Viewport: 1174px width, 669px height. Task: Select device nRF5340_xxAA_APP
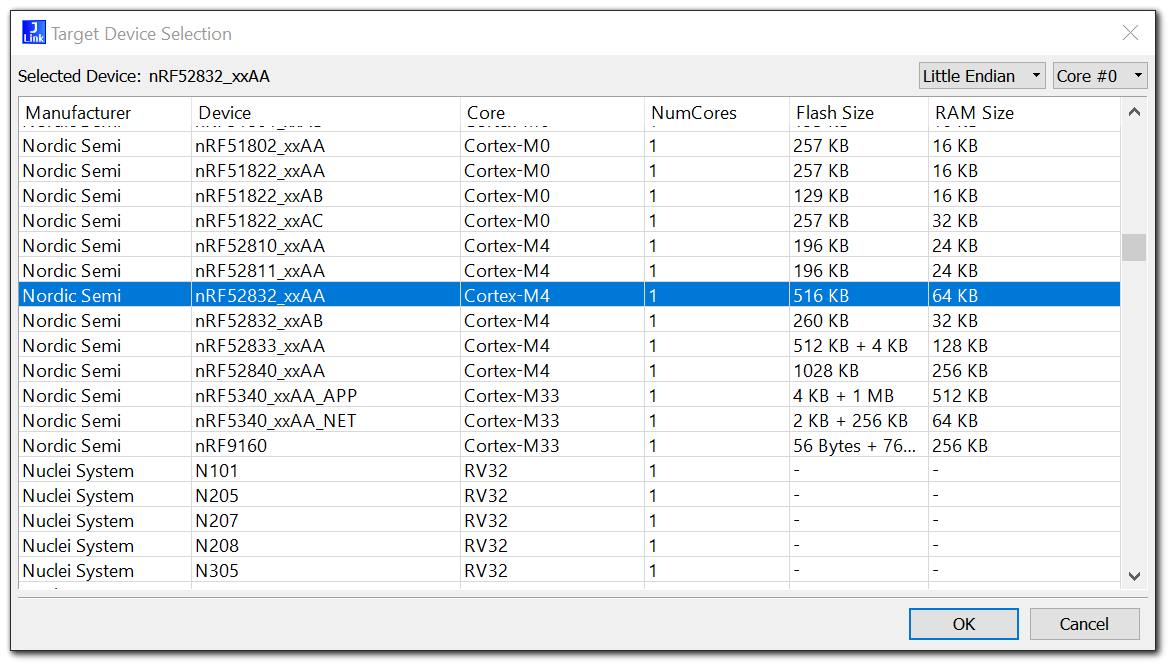[569, 395]
